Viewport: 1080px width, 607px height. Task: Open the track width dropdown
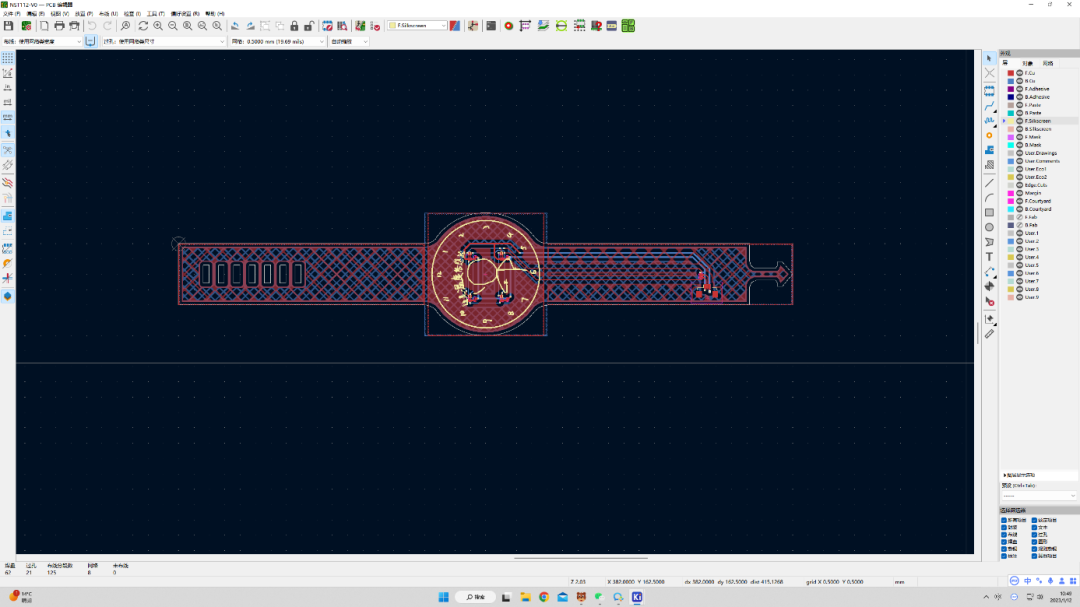pyautogui.click(x=41, y=41)
